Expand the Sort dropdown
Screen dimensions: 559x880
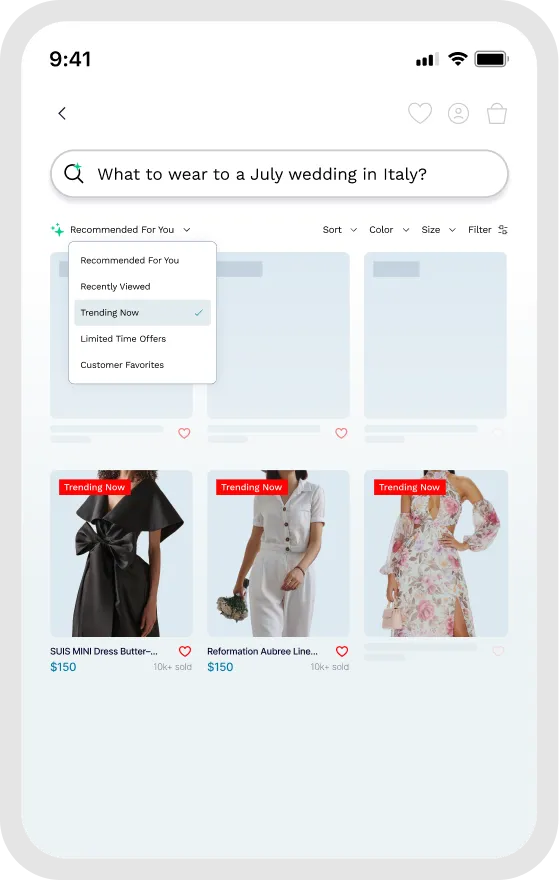[x=340, y=230]
